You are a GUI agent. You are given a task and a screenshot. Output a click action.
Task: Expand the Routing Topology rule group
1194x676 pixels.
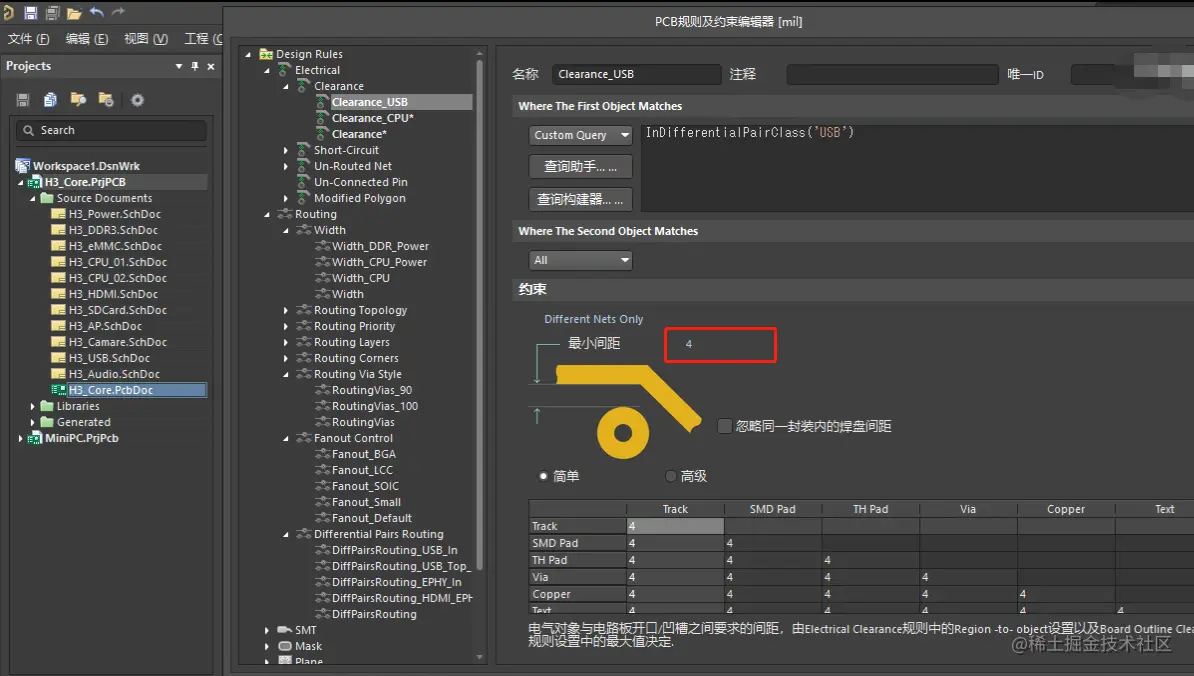286,311
